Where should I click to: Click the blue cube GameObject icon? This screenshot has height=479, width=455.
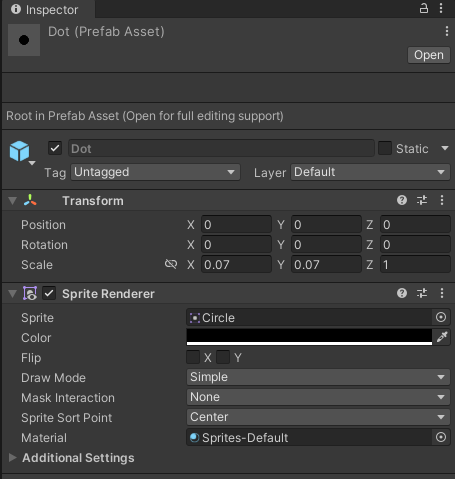tap(19, 151)
